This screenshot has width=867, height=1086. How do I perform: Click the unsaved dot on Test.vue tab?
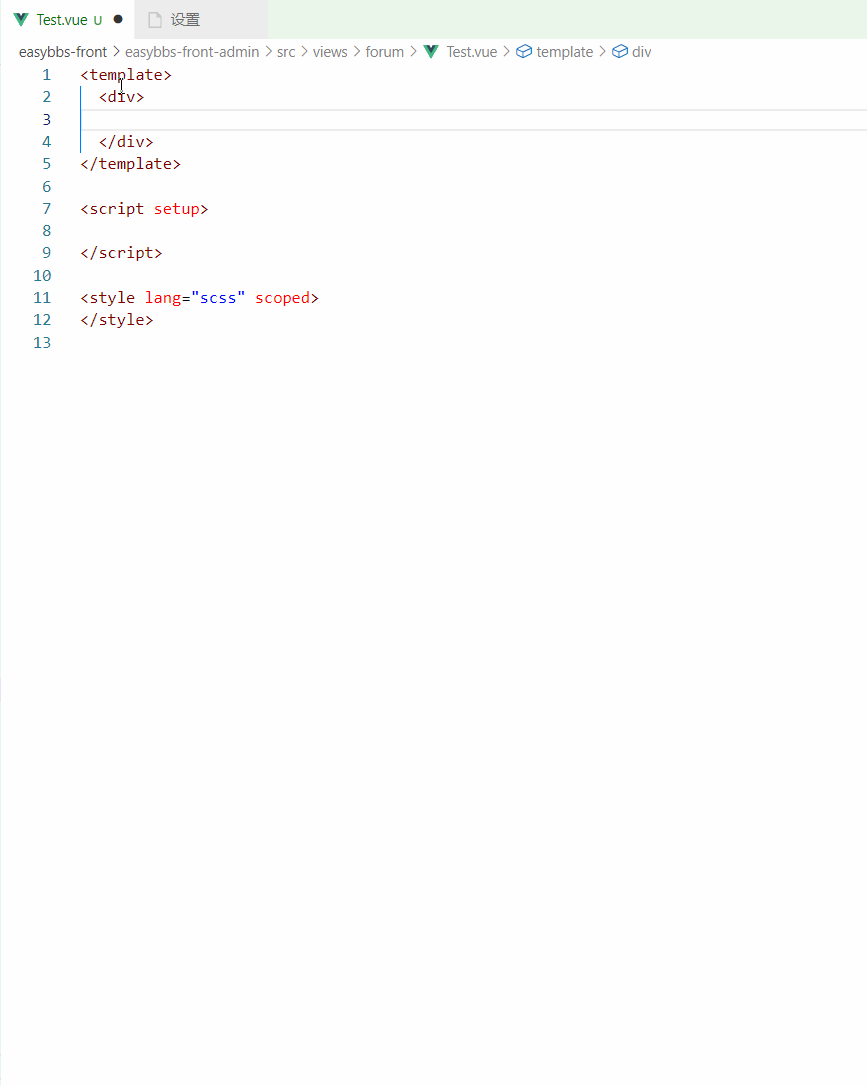click(x=118, y=19)
